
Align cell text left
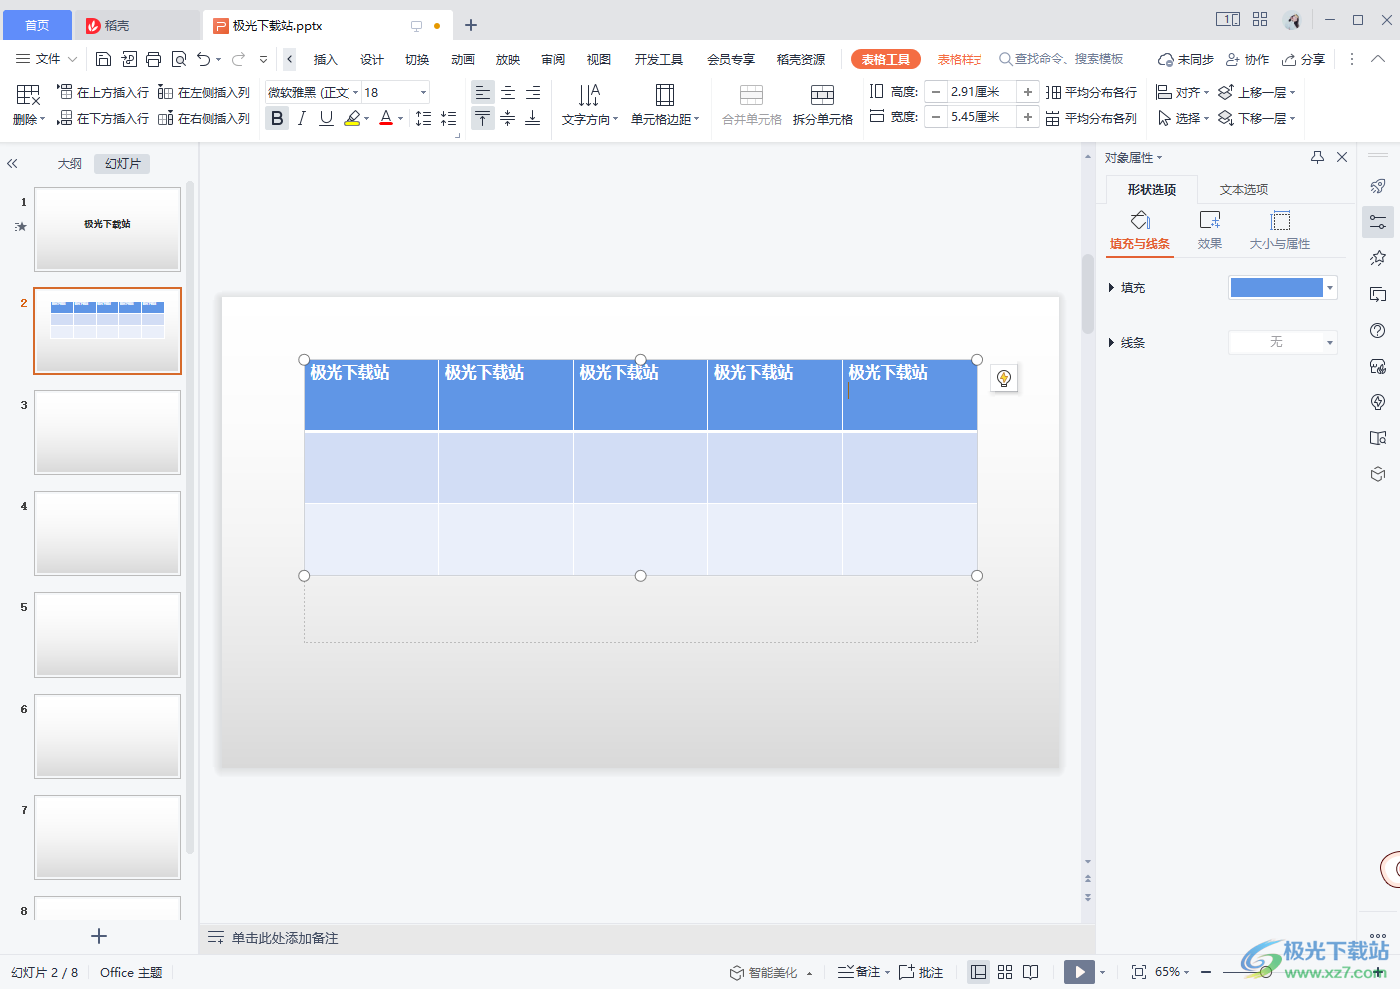click(x=483, y=92)
